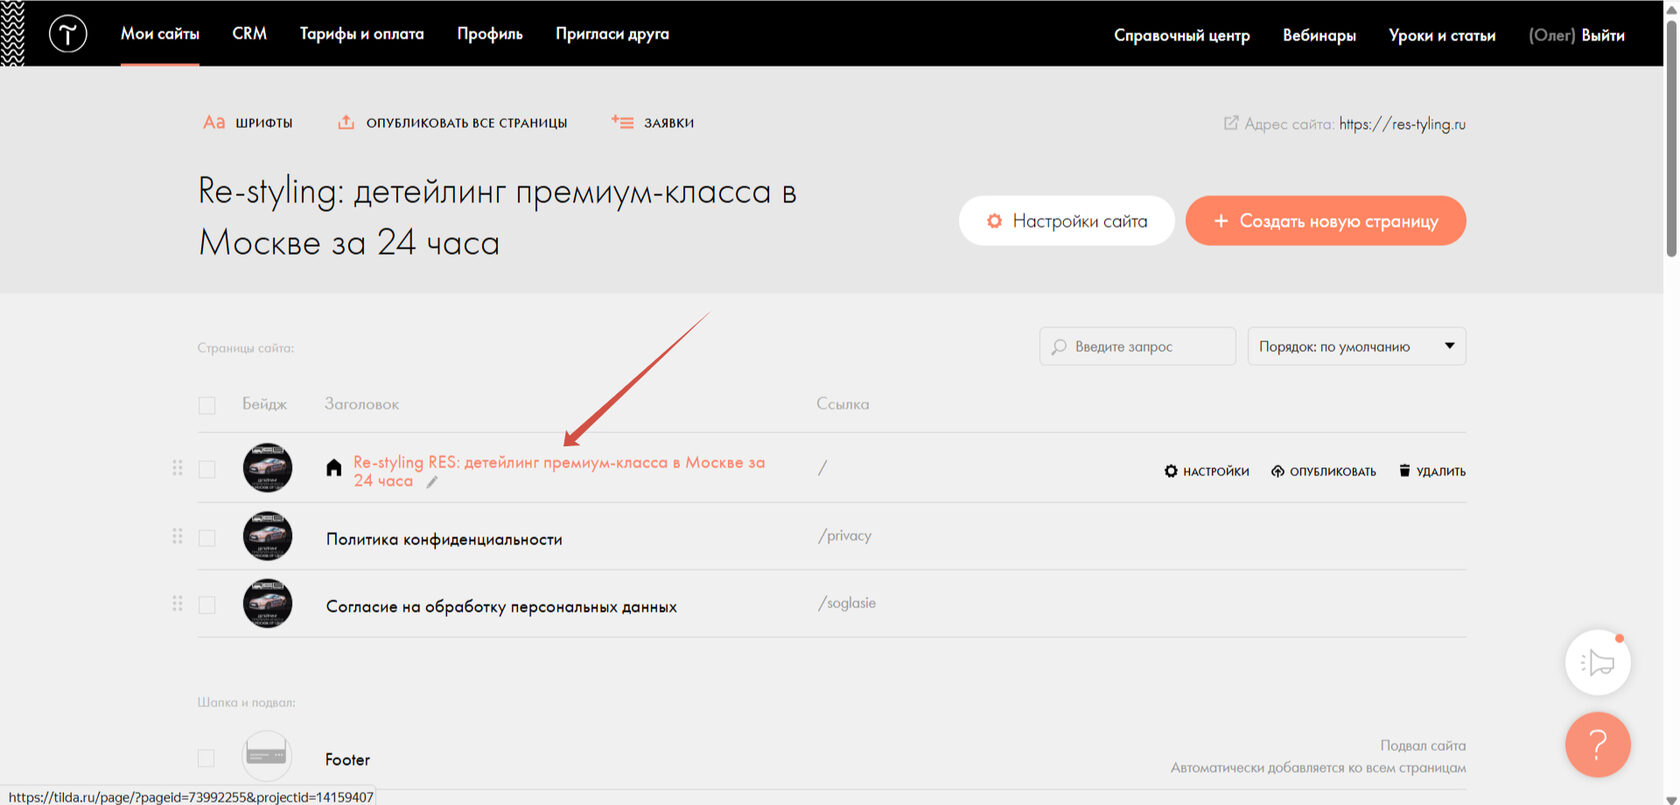Toggle the select-all pages checkbox

pos(207,405)
